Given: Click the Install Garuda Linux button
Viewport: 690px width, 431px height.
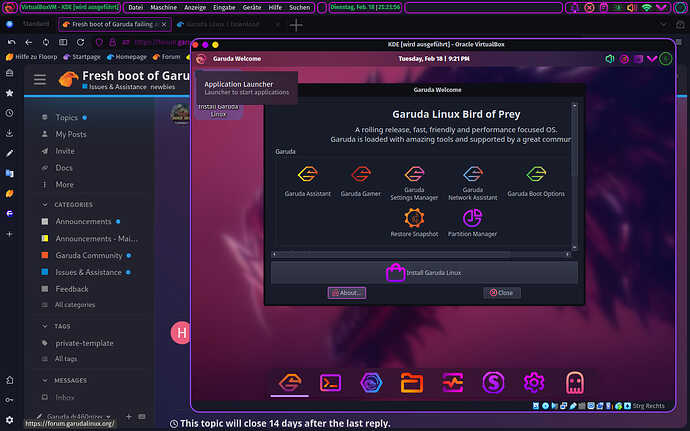Looking at the screenshot, I should (x=424, y=273).
